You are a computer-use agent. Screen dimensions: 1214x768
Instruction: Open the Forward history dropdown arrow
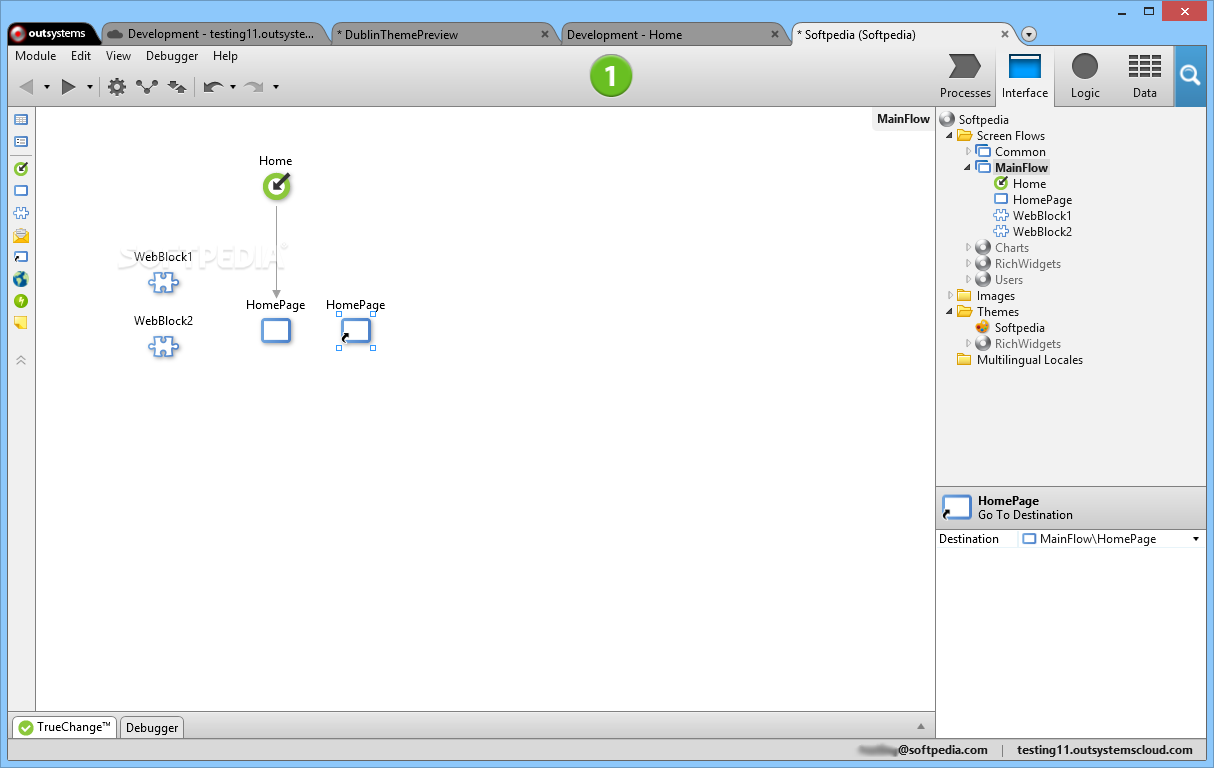(89, 87)
